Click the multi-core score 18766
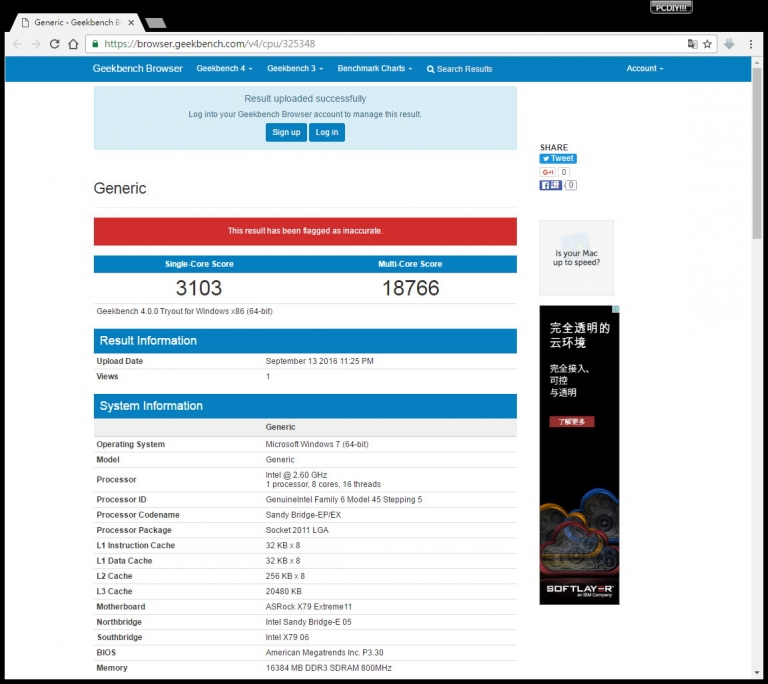 (x=410, y=288)
